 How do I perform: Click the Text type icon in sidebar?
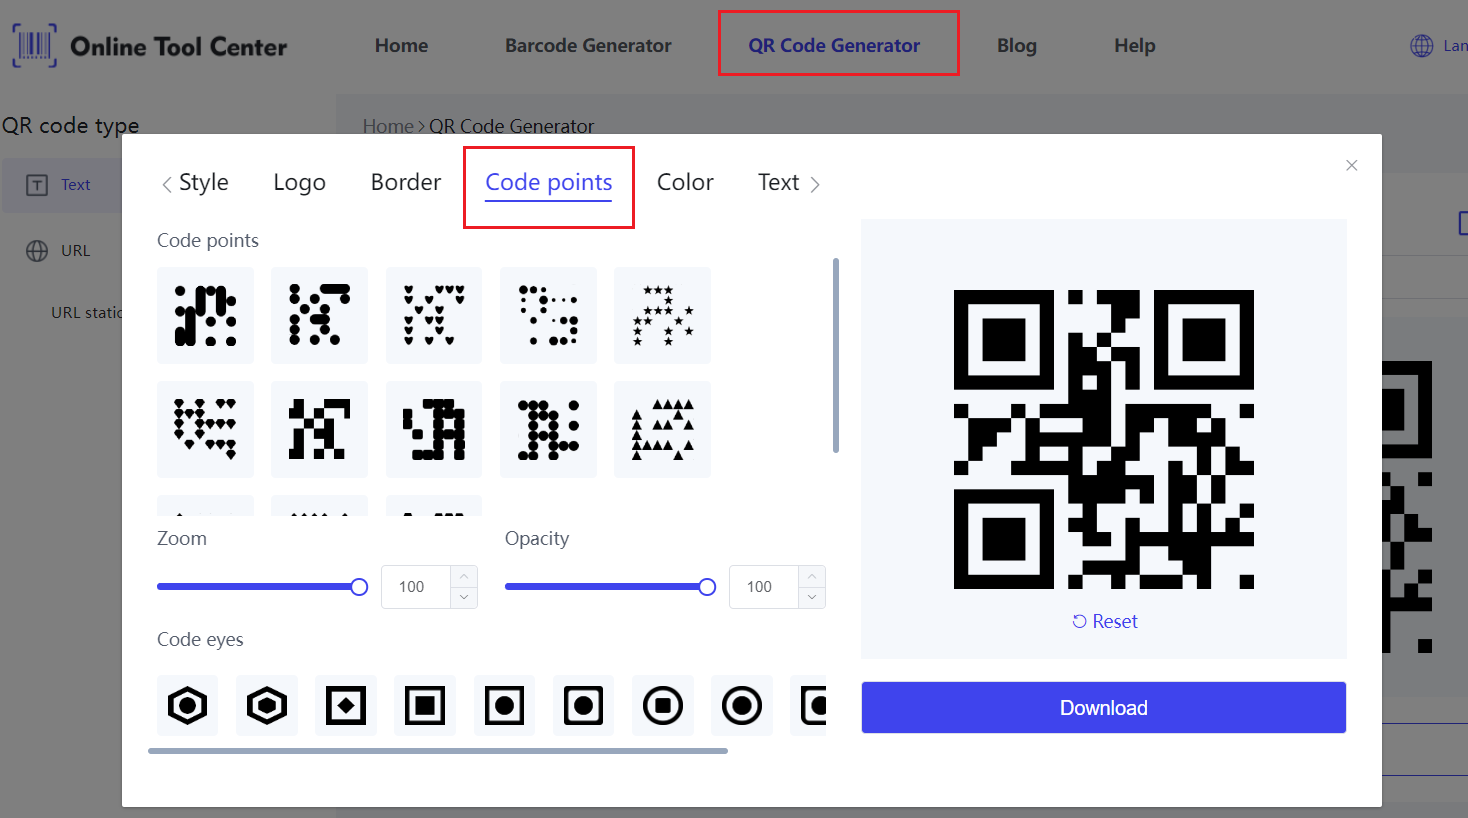[37, 185]
